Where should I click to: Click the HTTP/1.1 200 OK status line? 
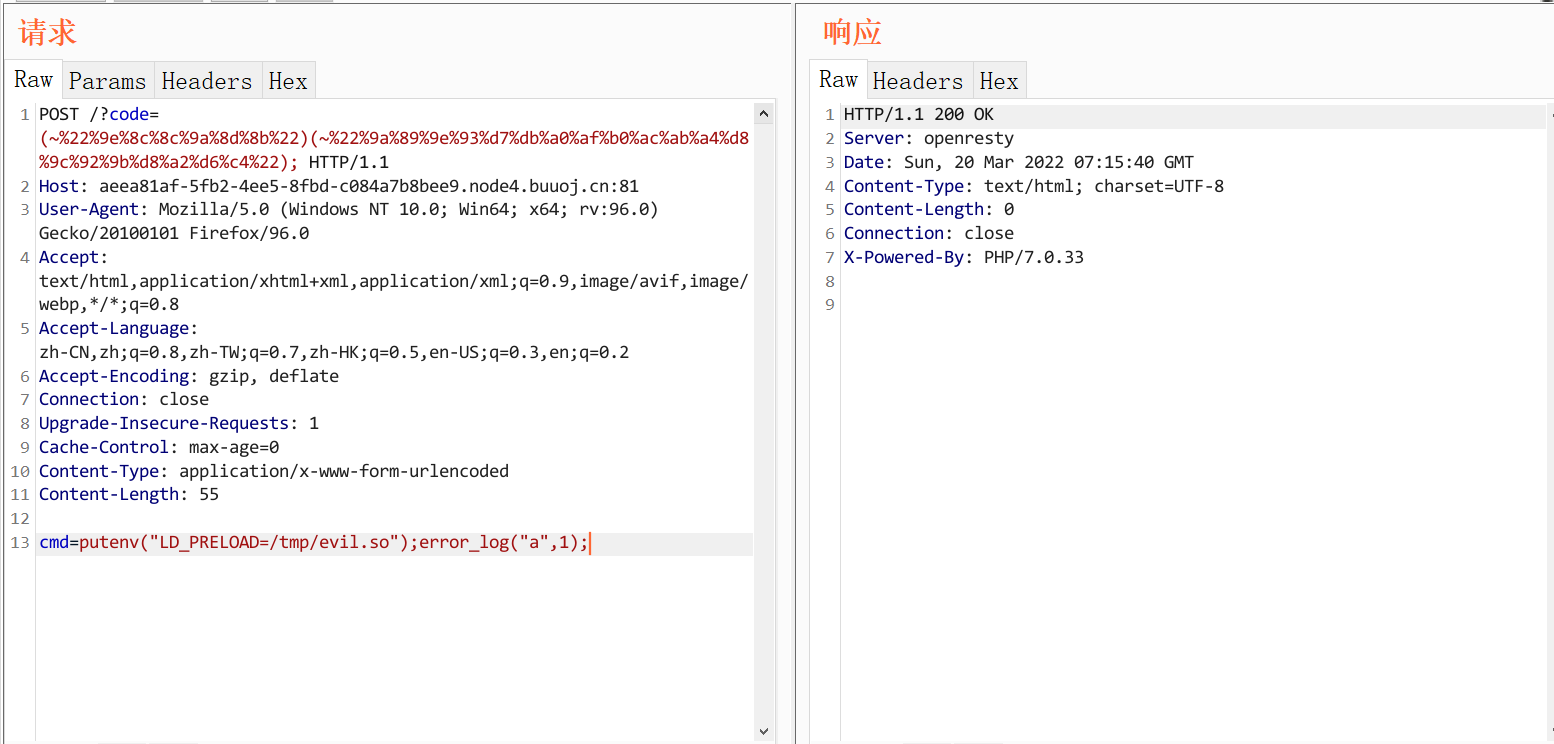[x=919, y=115]
